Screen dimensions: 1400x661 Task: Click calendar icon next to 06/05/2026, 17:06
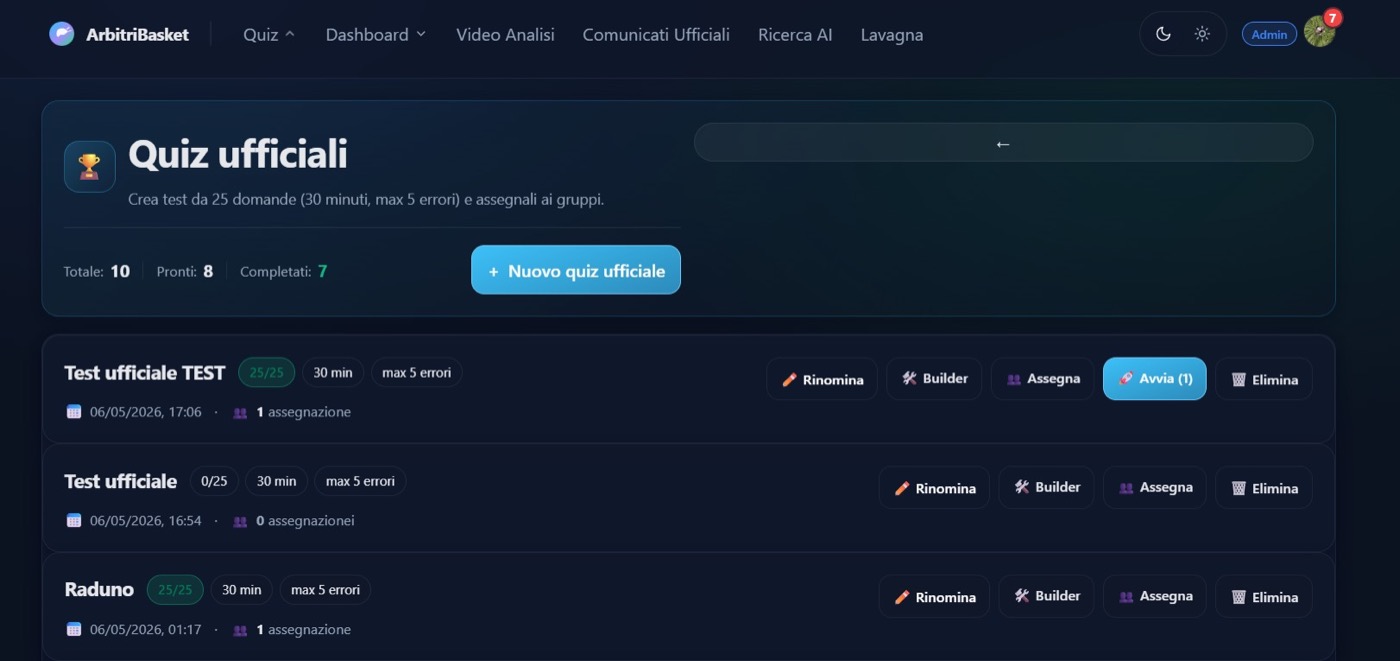[73, 411]
